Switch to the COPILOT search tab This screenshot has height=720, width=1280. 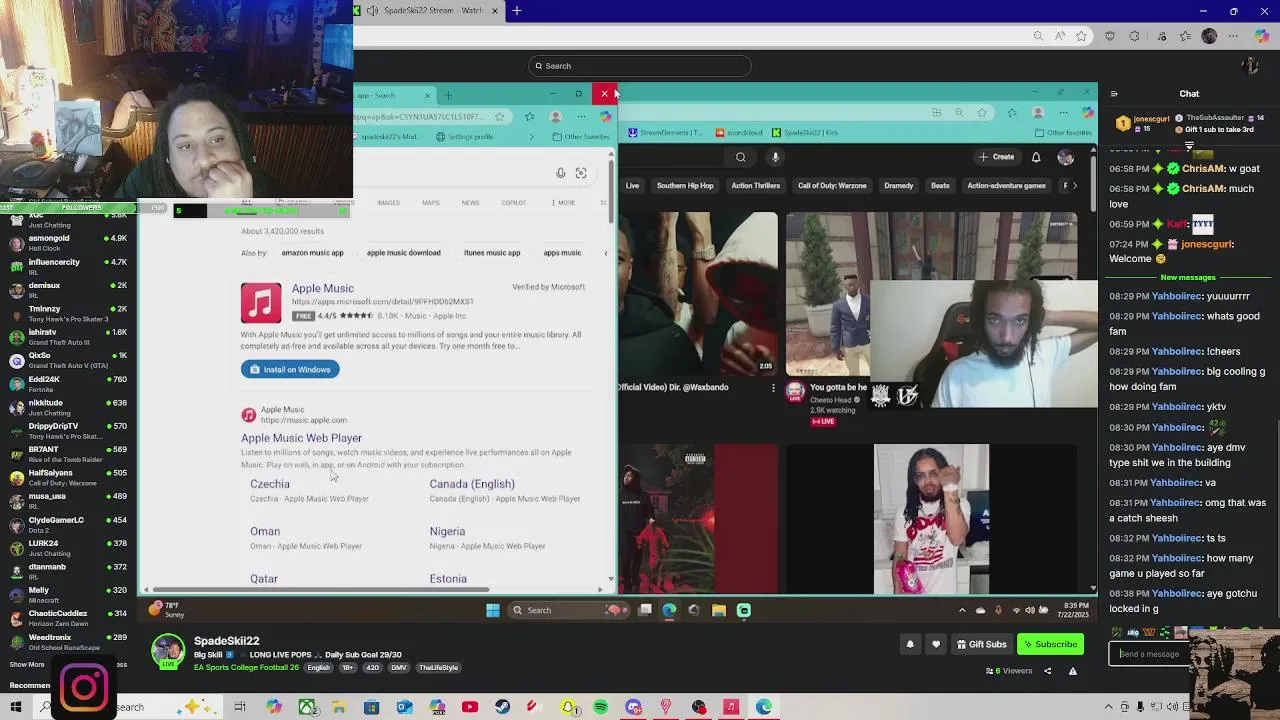click(x=513, y=203)
